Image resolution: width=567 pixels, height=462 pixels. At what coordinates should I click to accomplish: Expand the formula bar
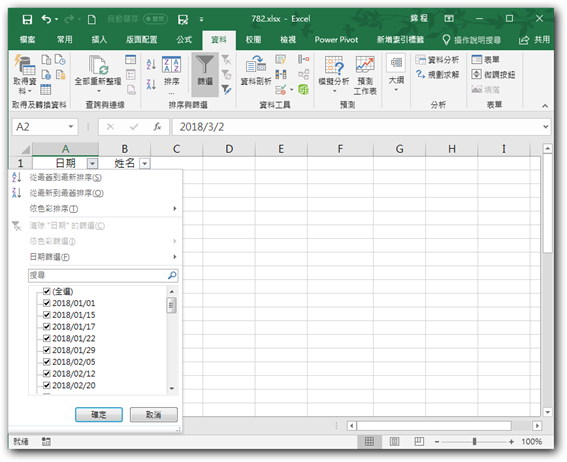coord(545,127)
